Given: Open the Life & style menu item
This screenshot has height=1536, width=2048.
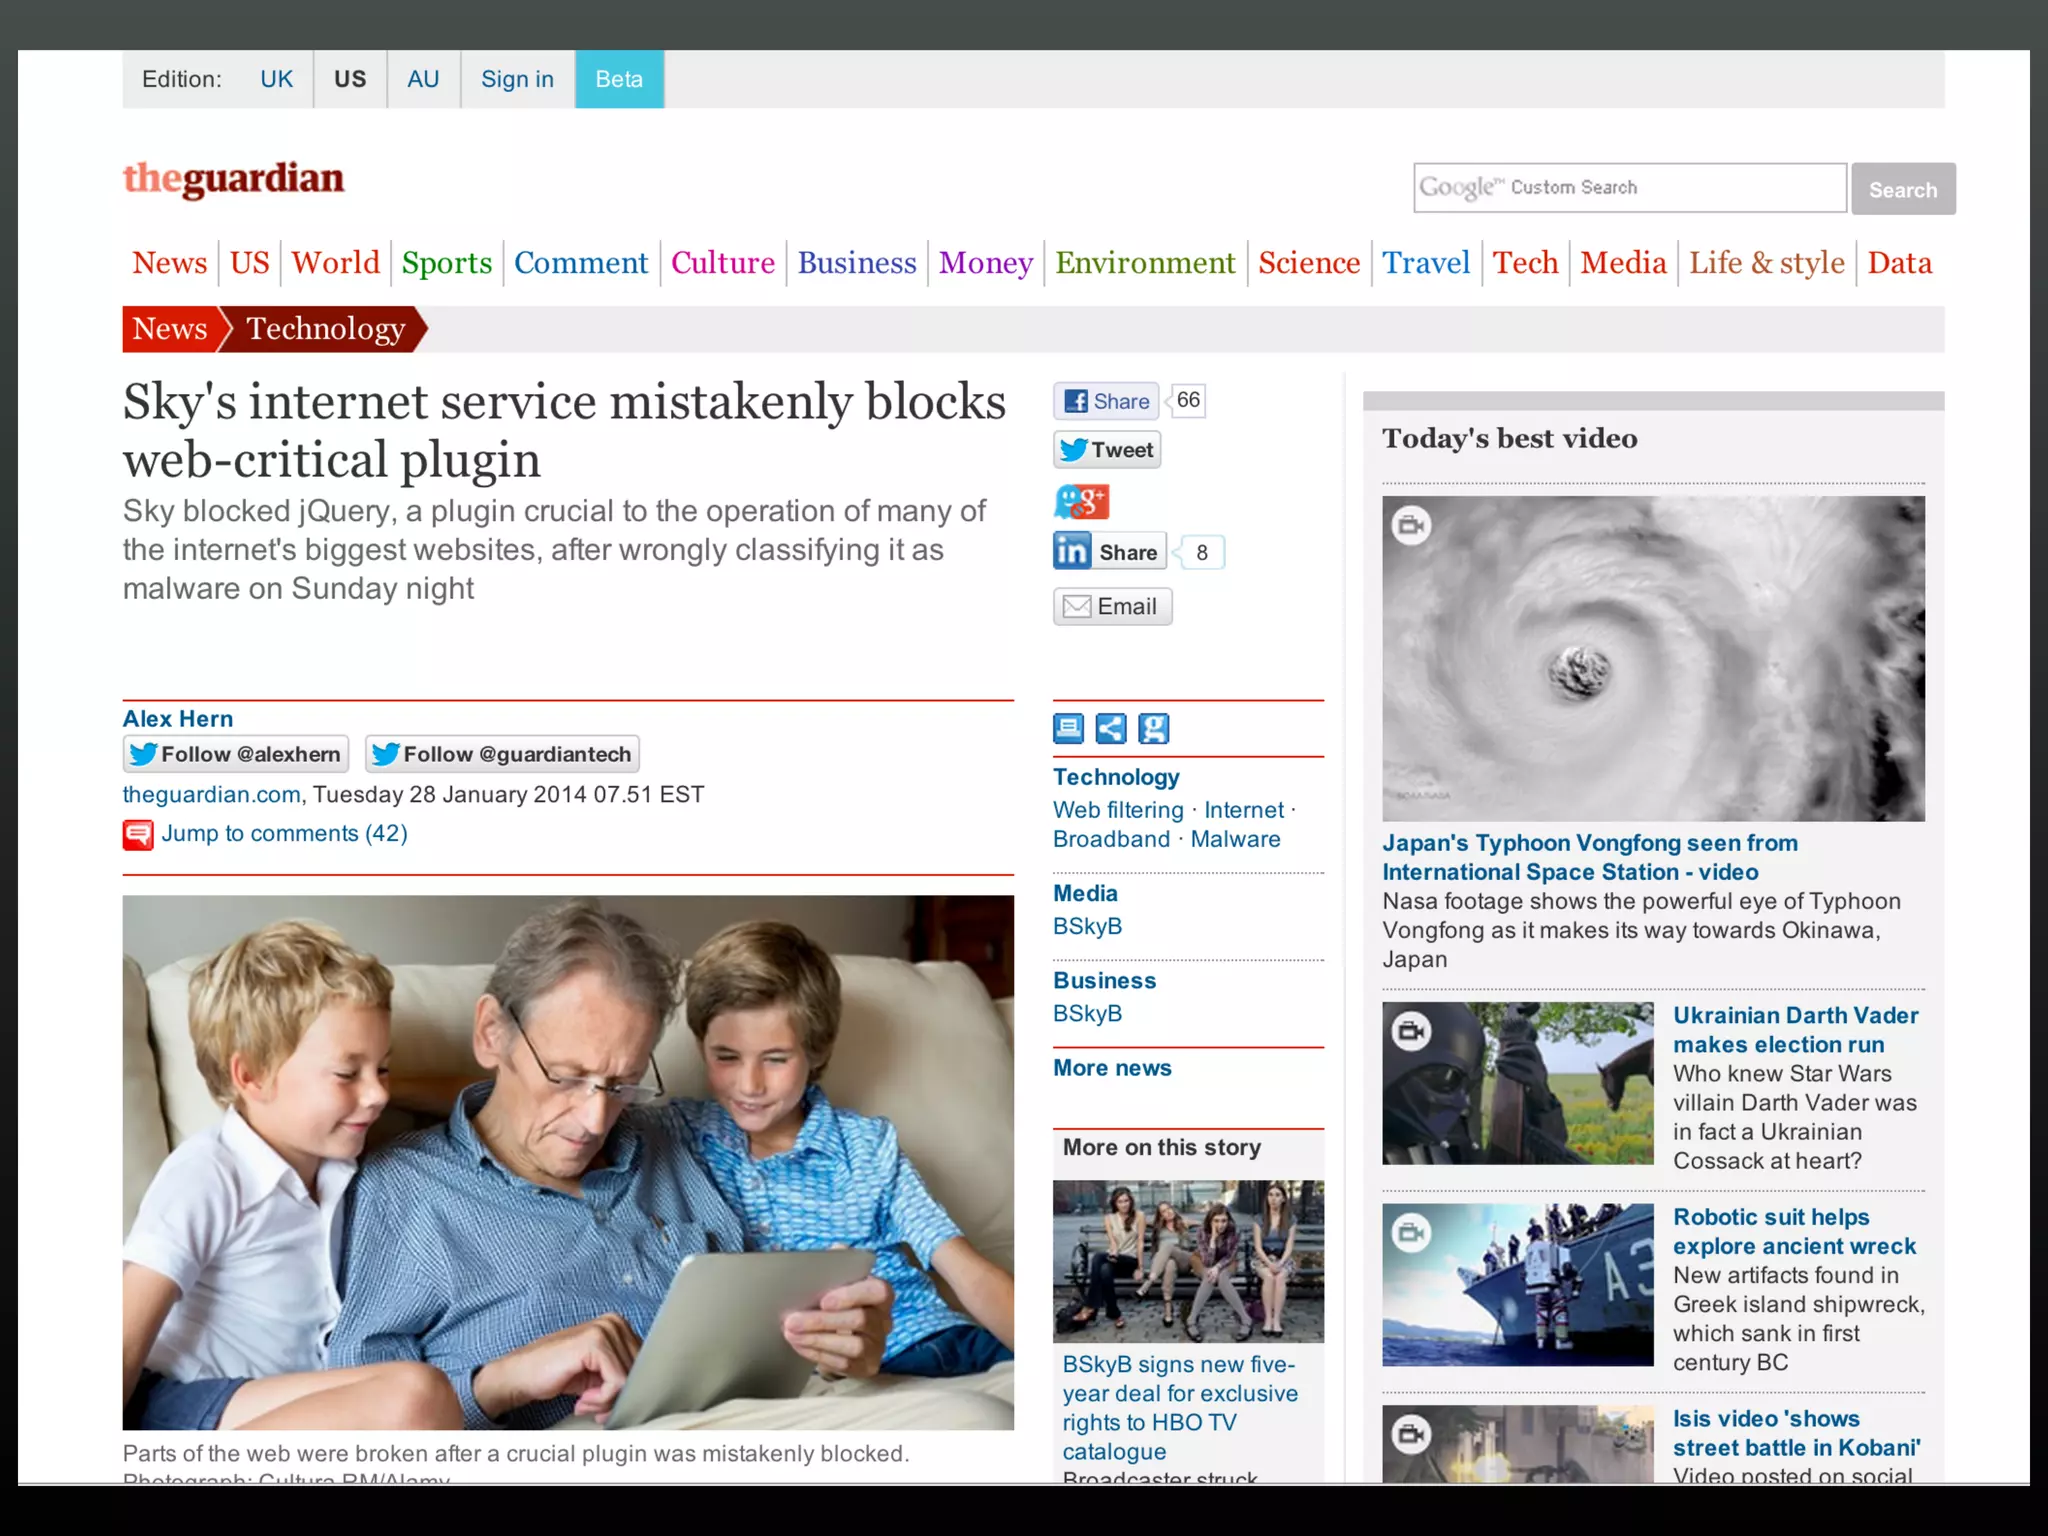Looking at the screenshot, I should click(1766, 263).
